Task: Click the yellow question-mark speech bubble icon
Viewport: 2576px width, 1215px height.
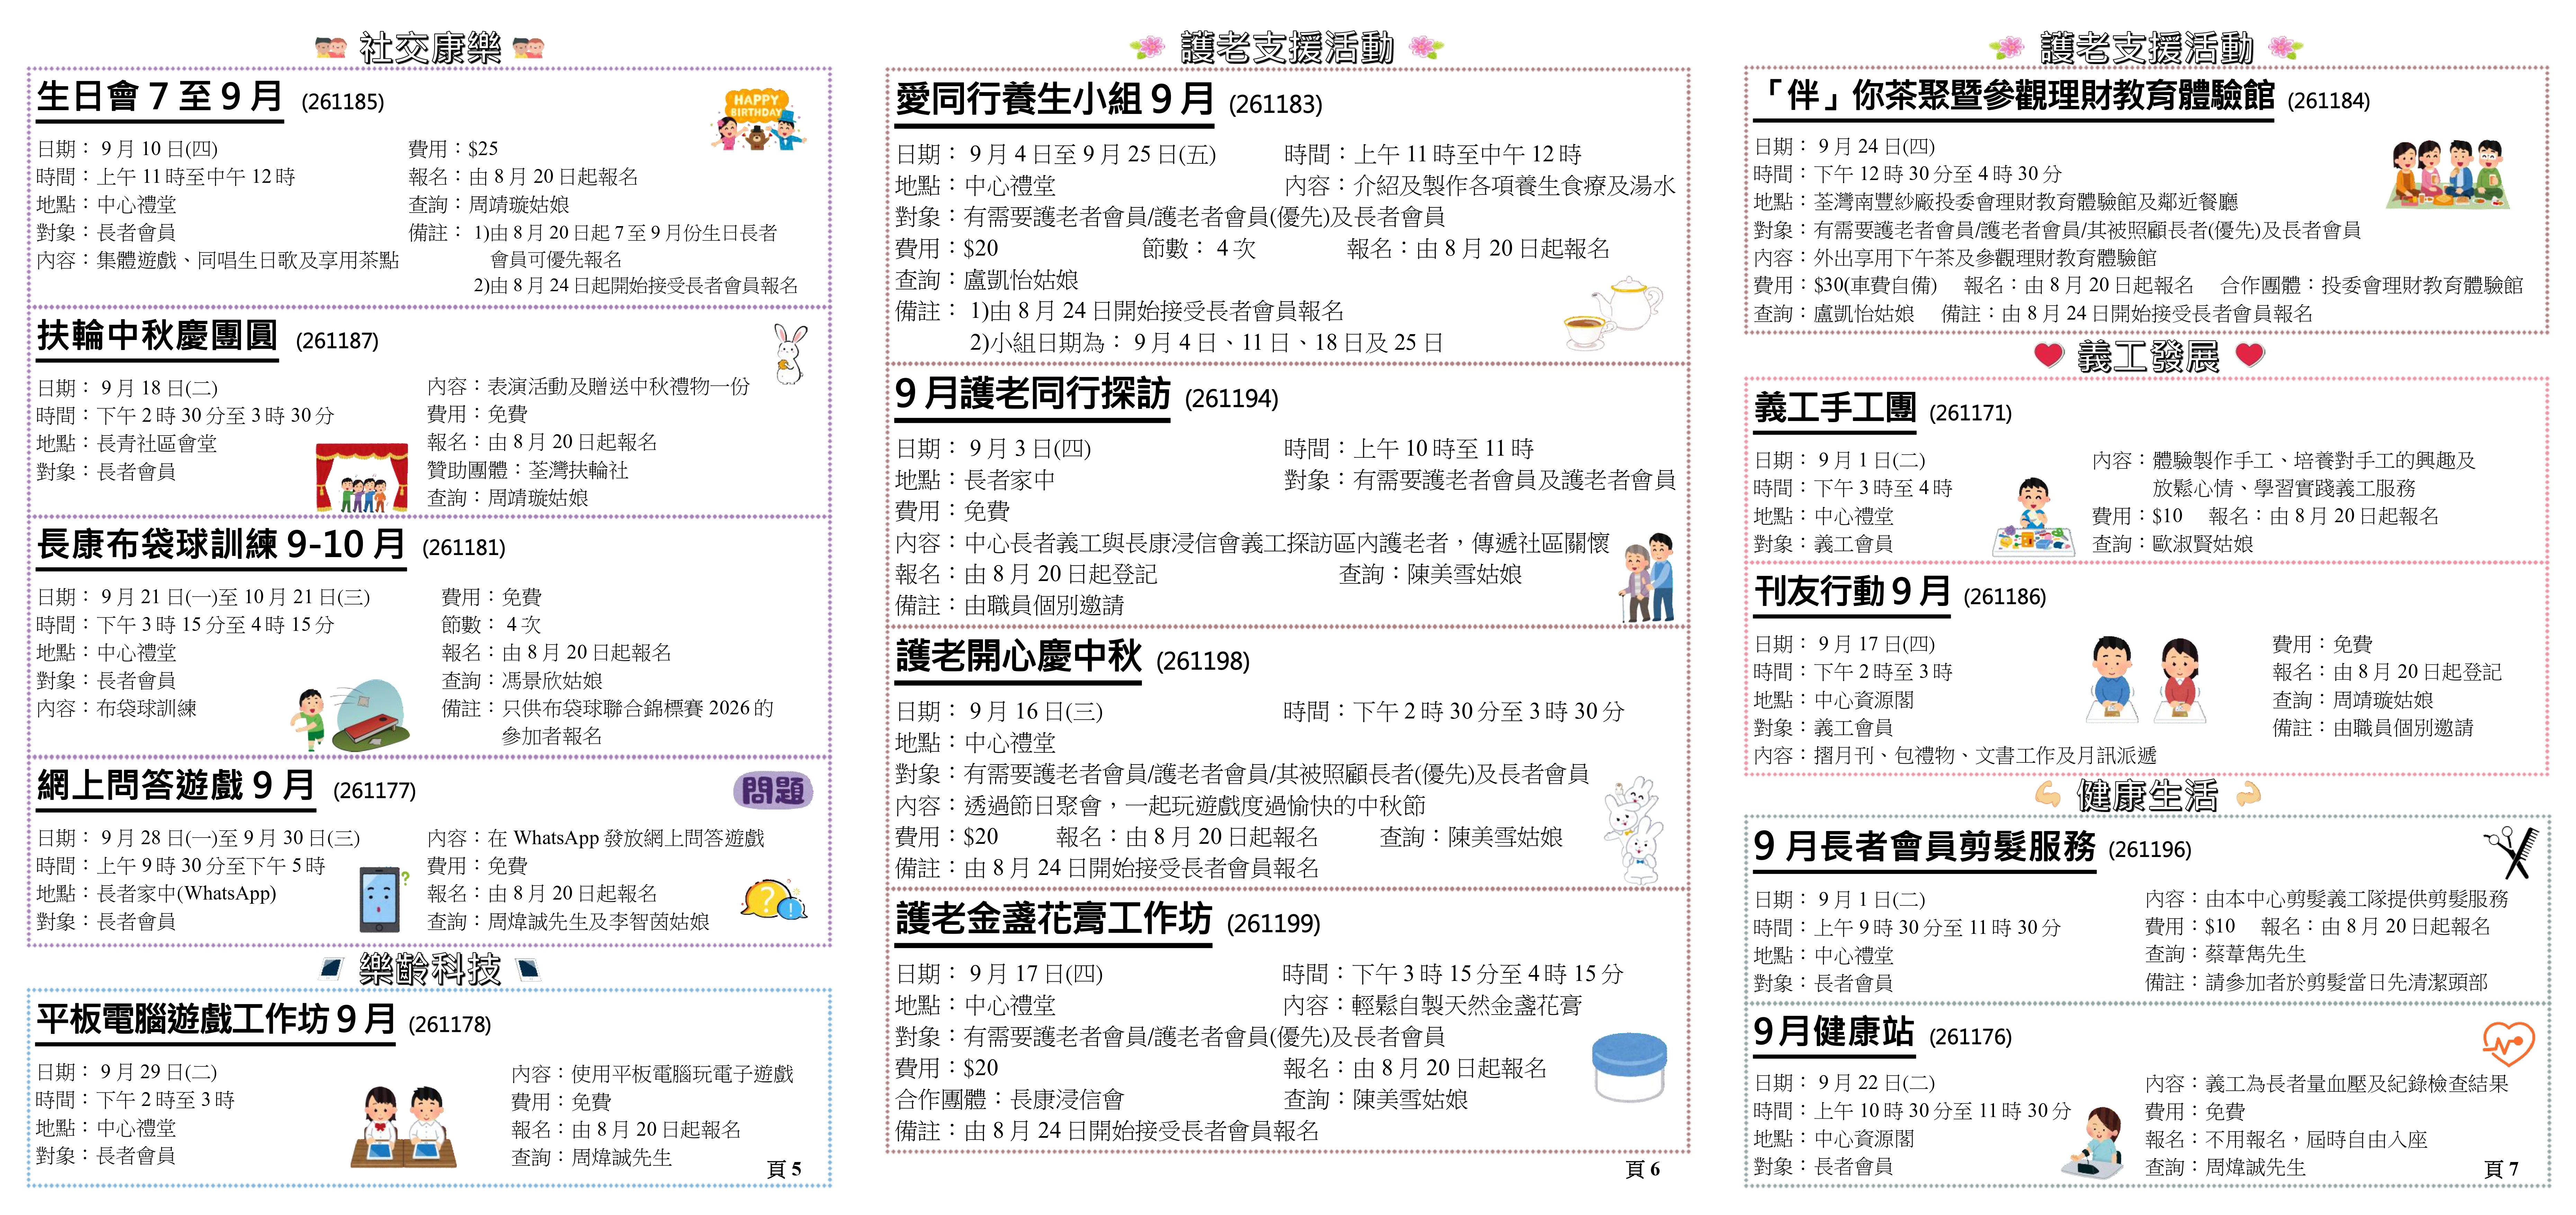Action: point(773,900)
